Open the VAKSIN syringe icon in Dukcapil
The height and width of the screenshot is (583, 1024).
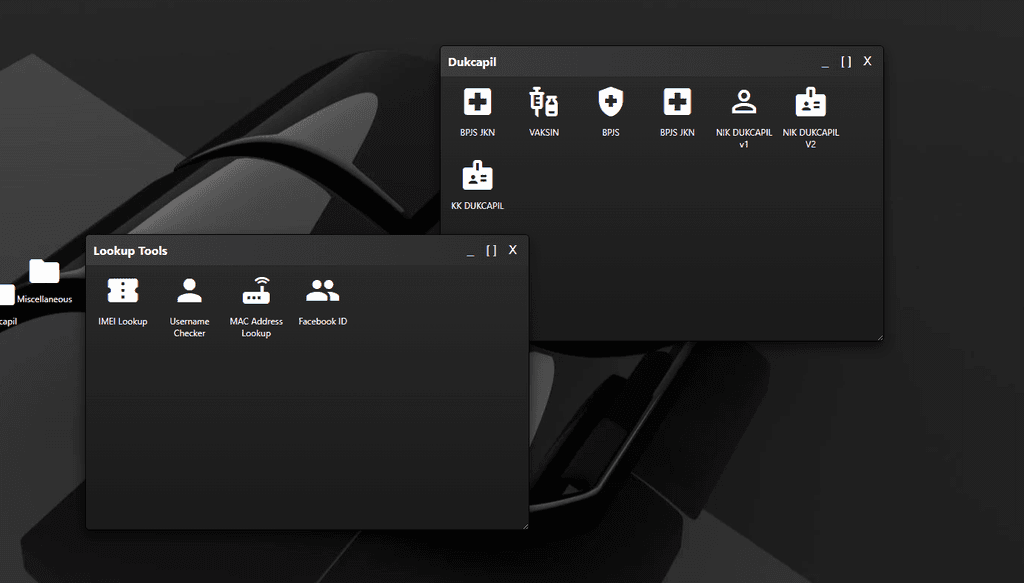pyautogui.click(x=543, y=103)
